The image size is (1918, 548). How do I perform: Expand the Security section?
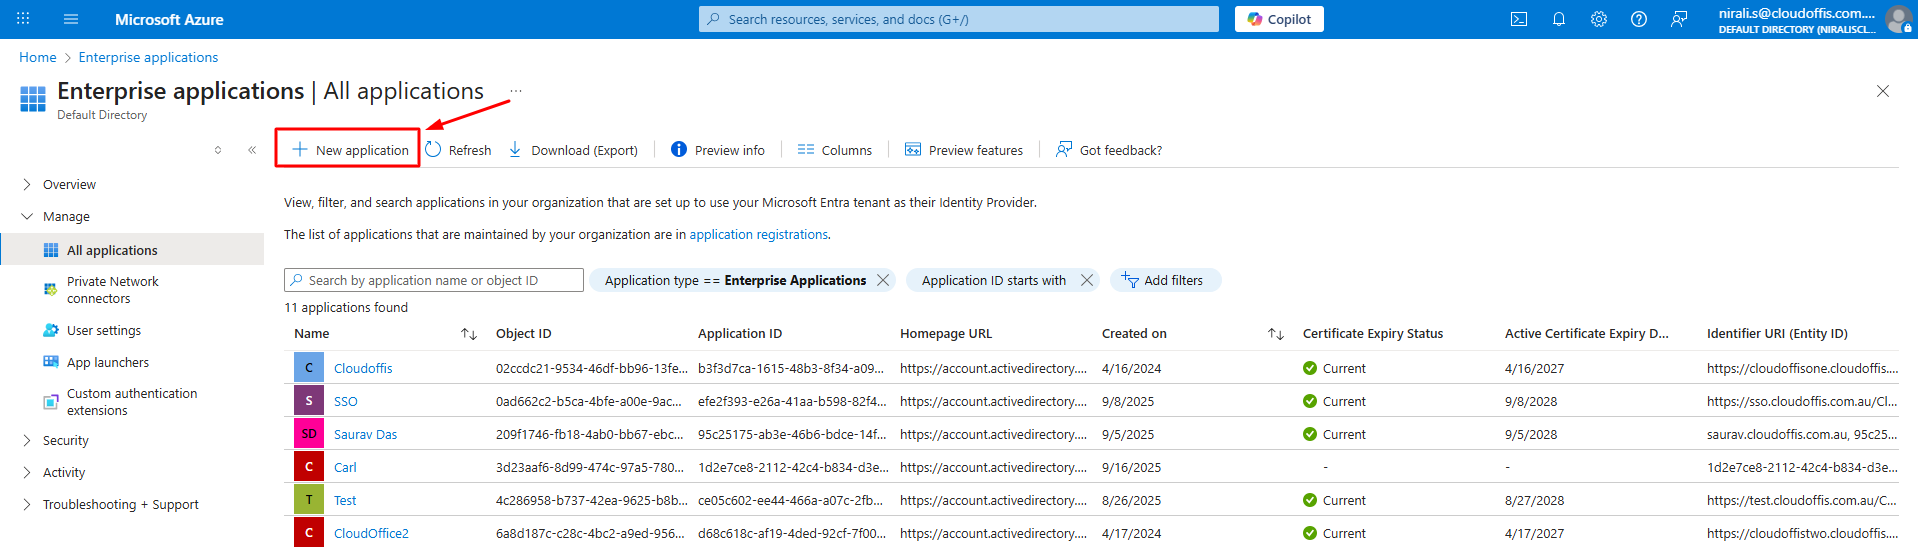tap(27, 440)
